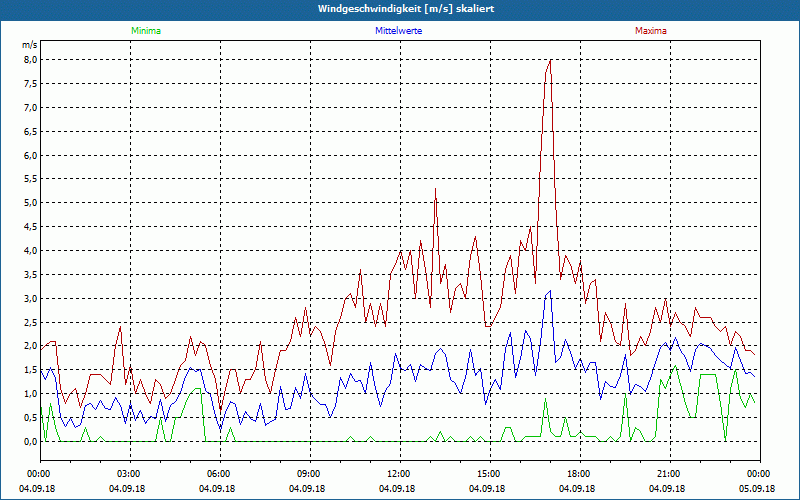The width and height of the screenshot is (800, 500).
Task: Click the '18:00' time axis label
Action: [579, 474]
